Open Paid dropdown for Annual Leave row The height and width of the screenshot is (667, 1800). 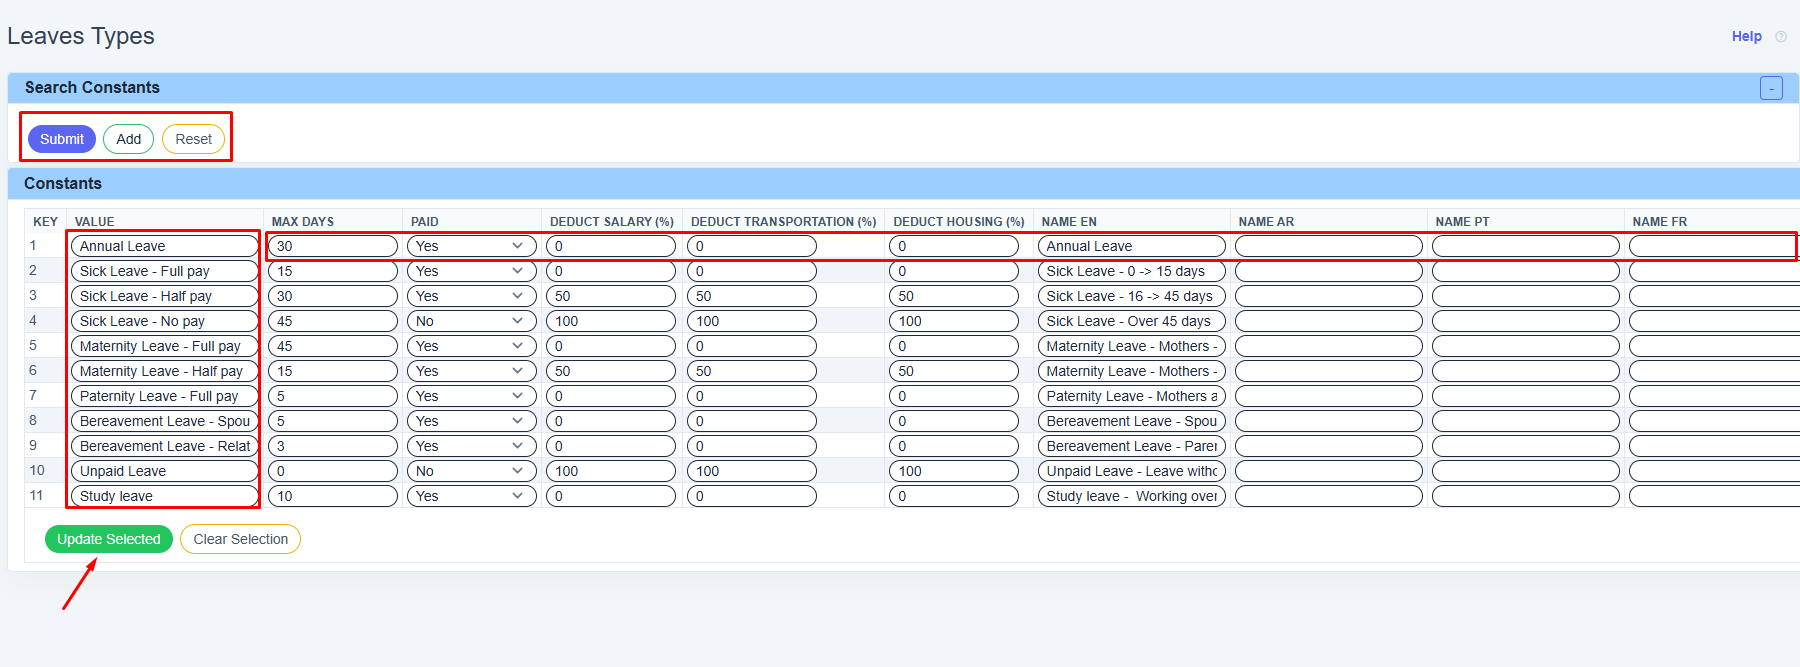472,246
